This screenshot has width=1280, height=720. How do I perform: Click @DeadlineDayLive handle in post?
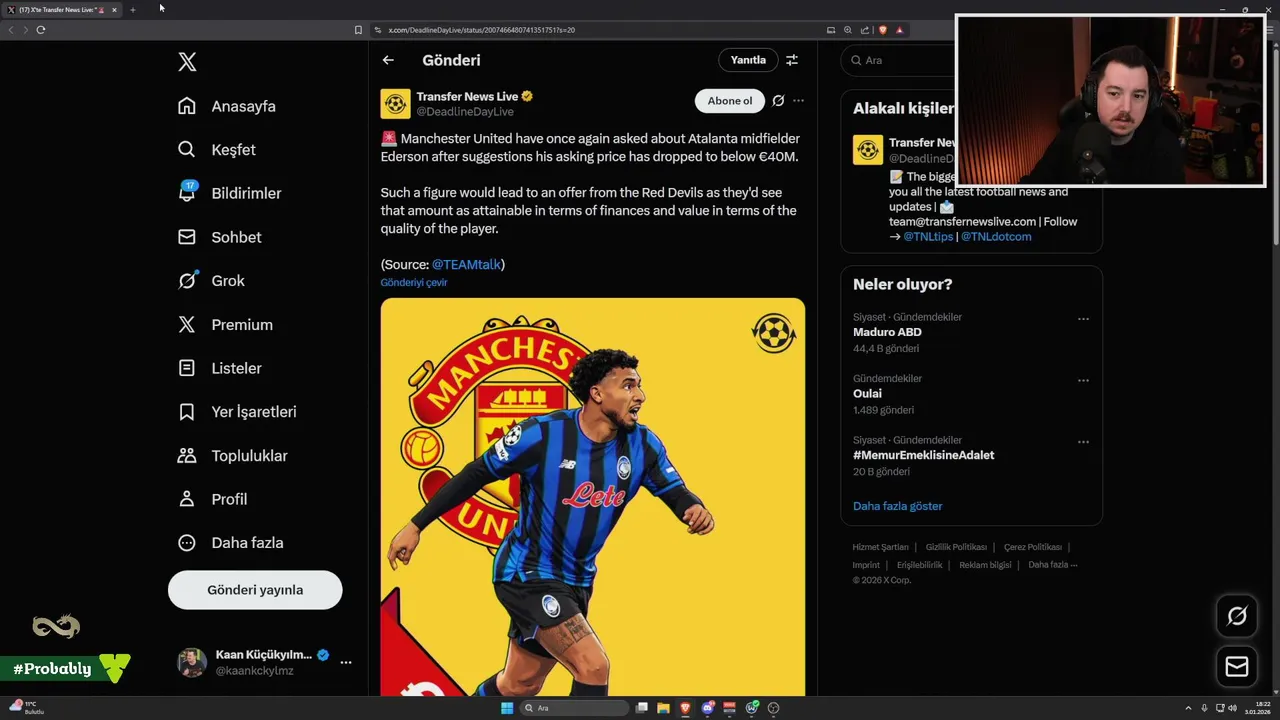(x=465, y=112)
